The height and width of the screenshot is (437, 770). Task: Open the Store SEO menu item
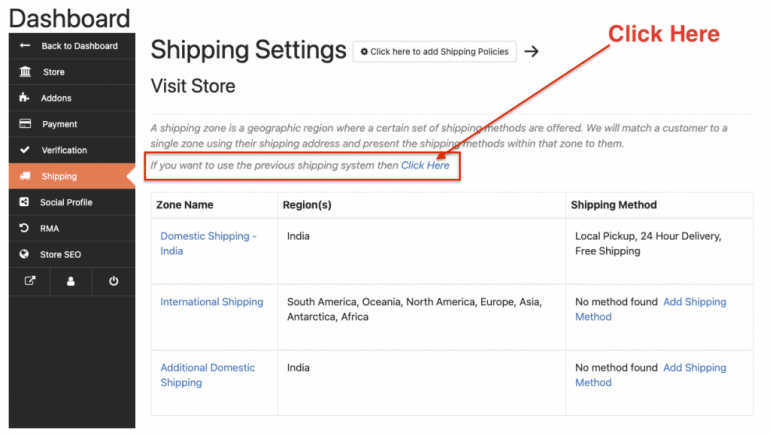pyautogui.click(x=72, y=254)
